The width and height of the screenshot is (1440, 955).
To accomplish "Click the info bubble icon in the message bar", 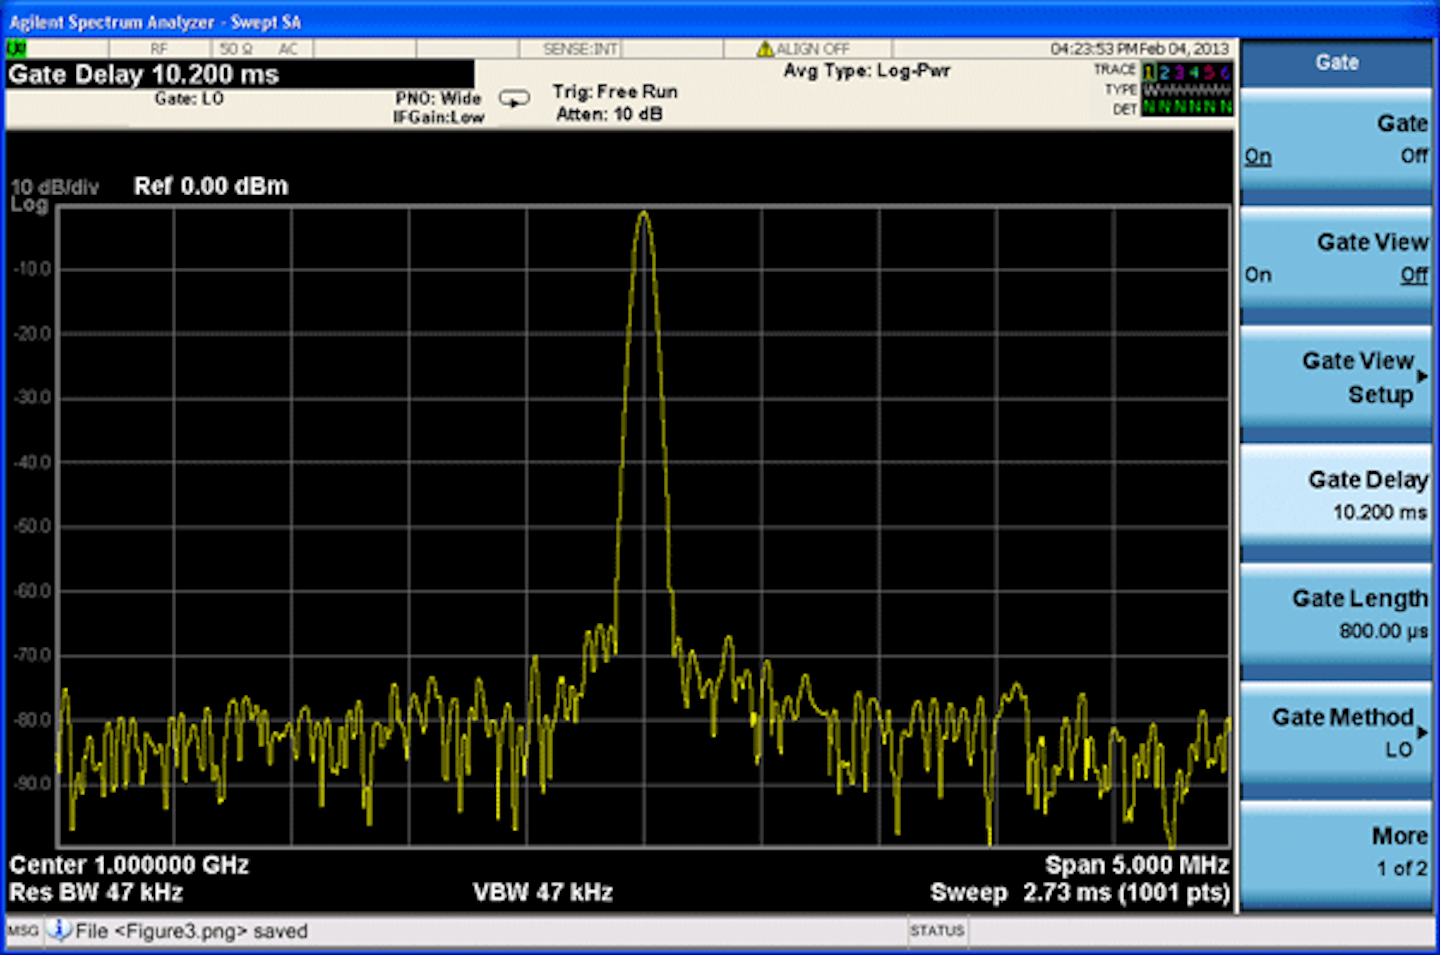I will coord(57,932).
